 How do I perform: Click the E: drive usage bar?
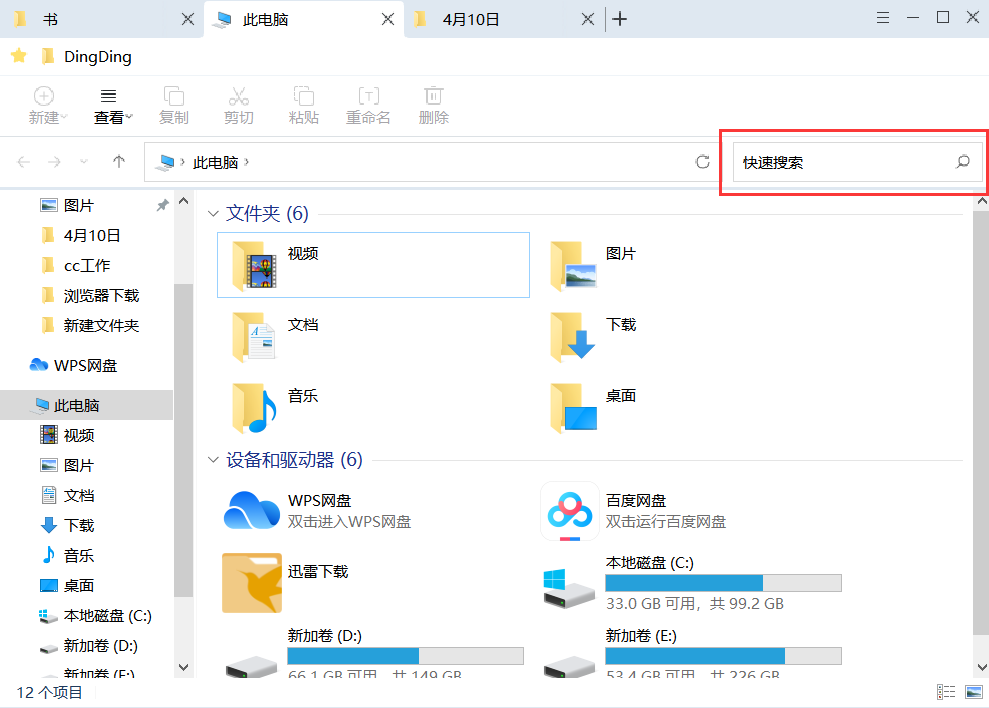pyautogui.click(x=723, y=656)
